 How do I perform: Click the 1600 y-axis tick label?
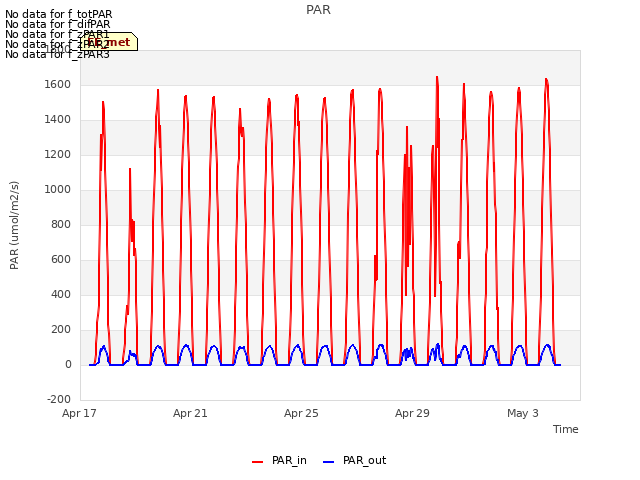[58, 84]
